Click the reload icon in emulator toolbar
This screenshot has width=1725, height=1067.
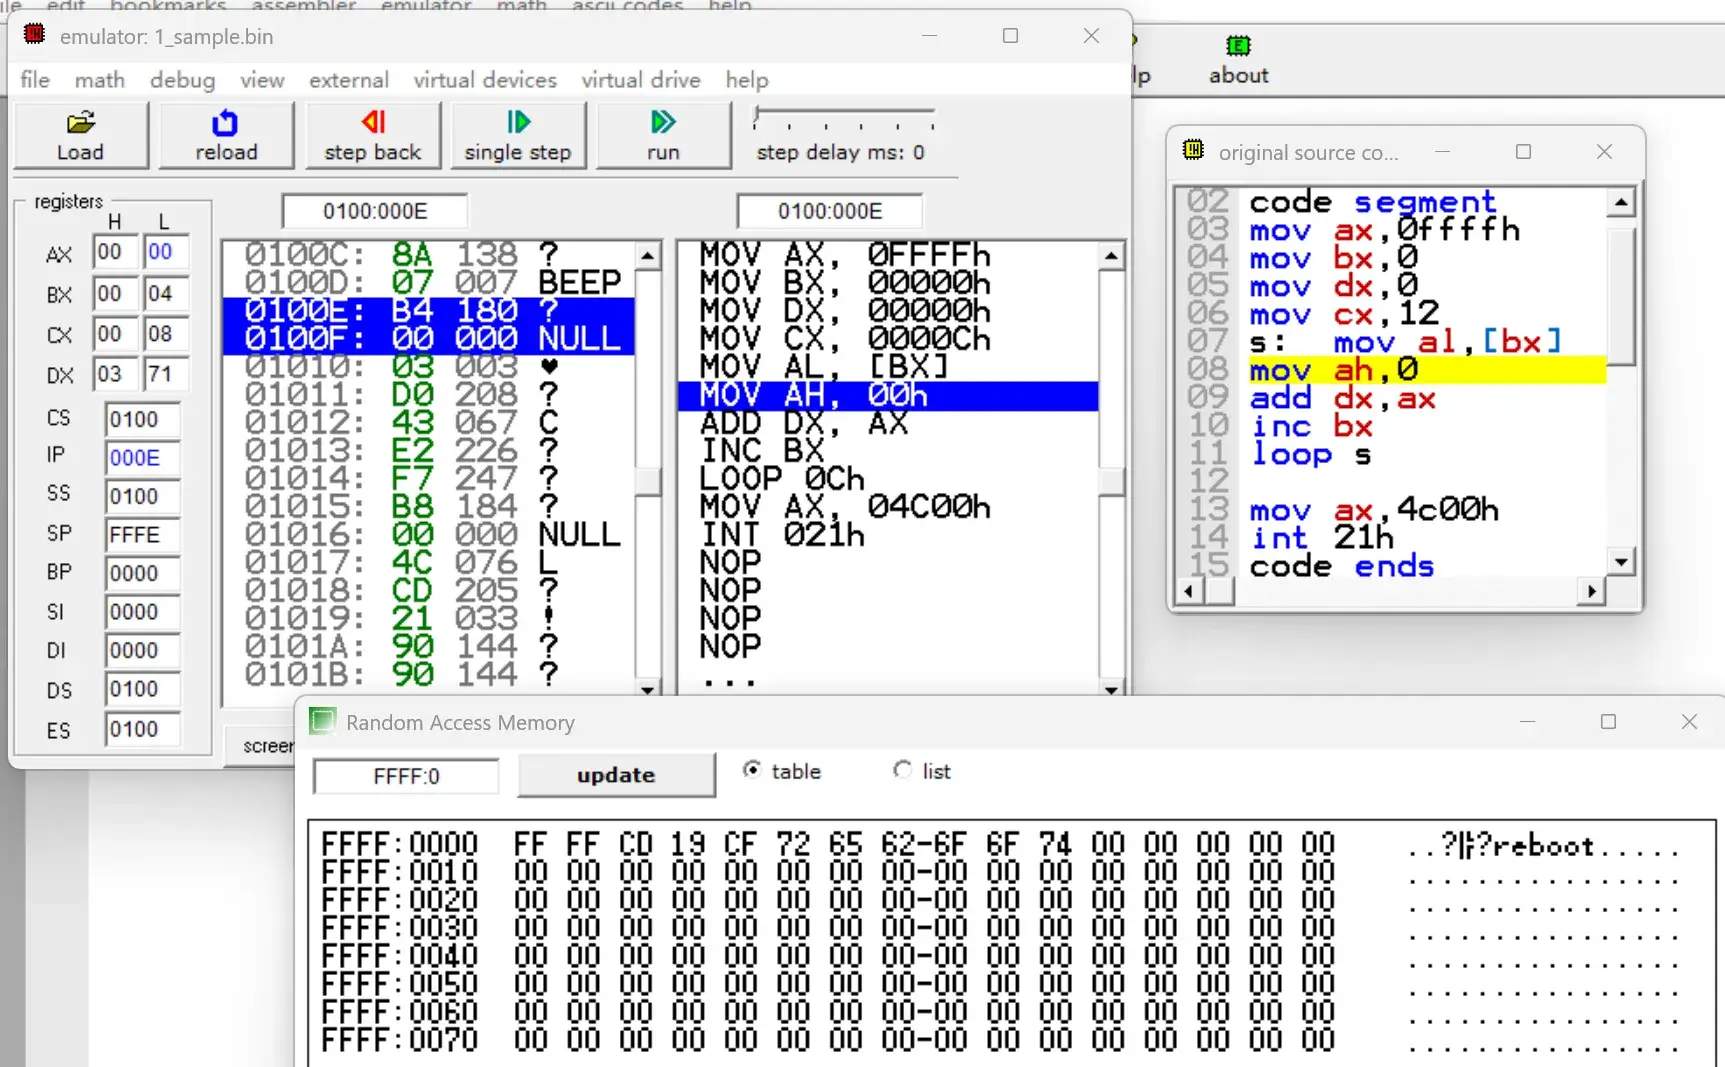(x=225, y=123)
